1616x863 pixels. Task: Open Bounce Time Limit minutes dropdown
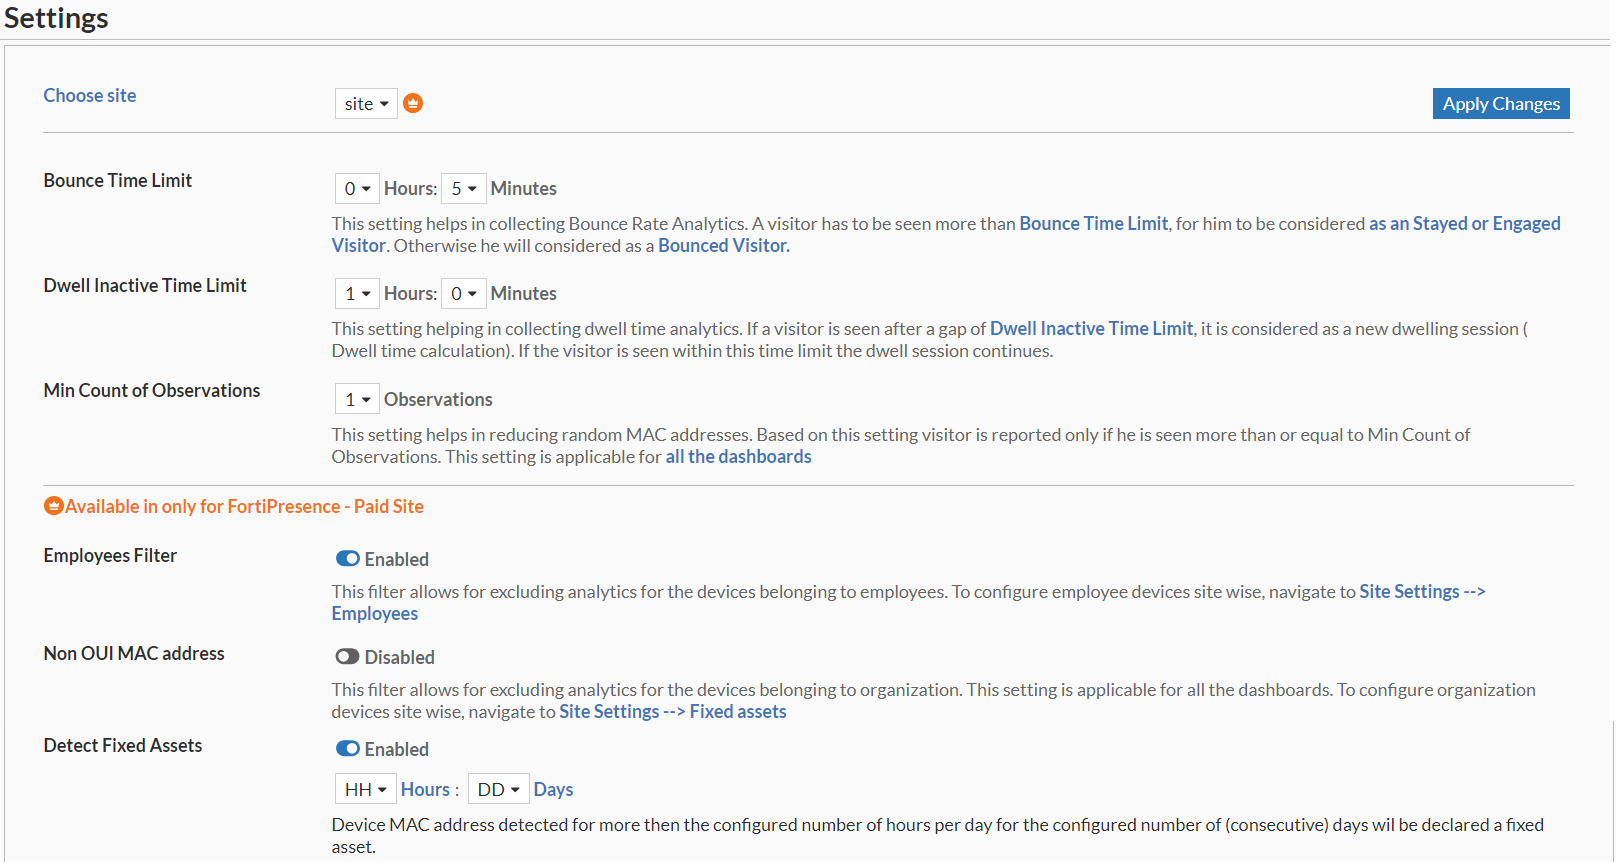coord(463,189)
